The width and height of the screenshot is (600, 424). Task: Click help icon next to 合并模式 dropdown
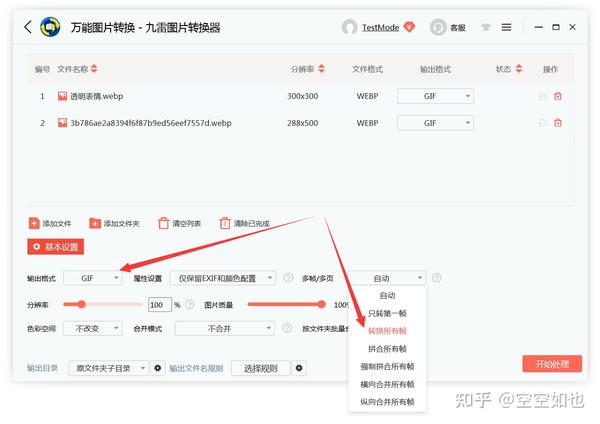[x=287, y=328]
